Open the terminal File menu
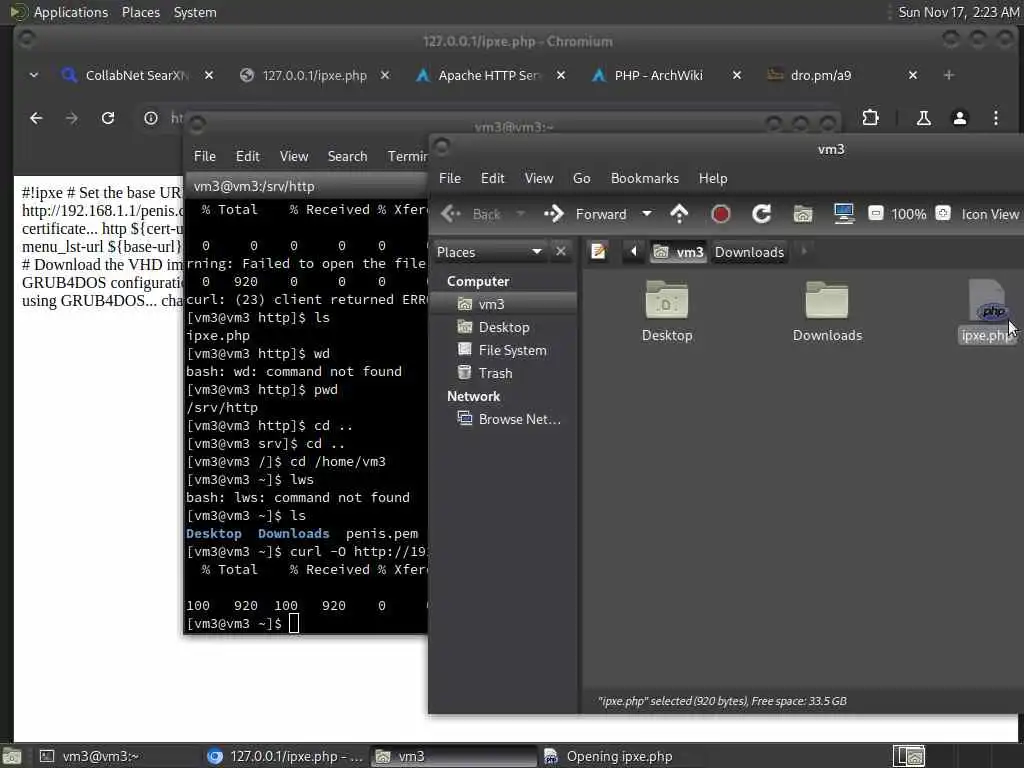 click(x=204, y=156)
